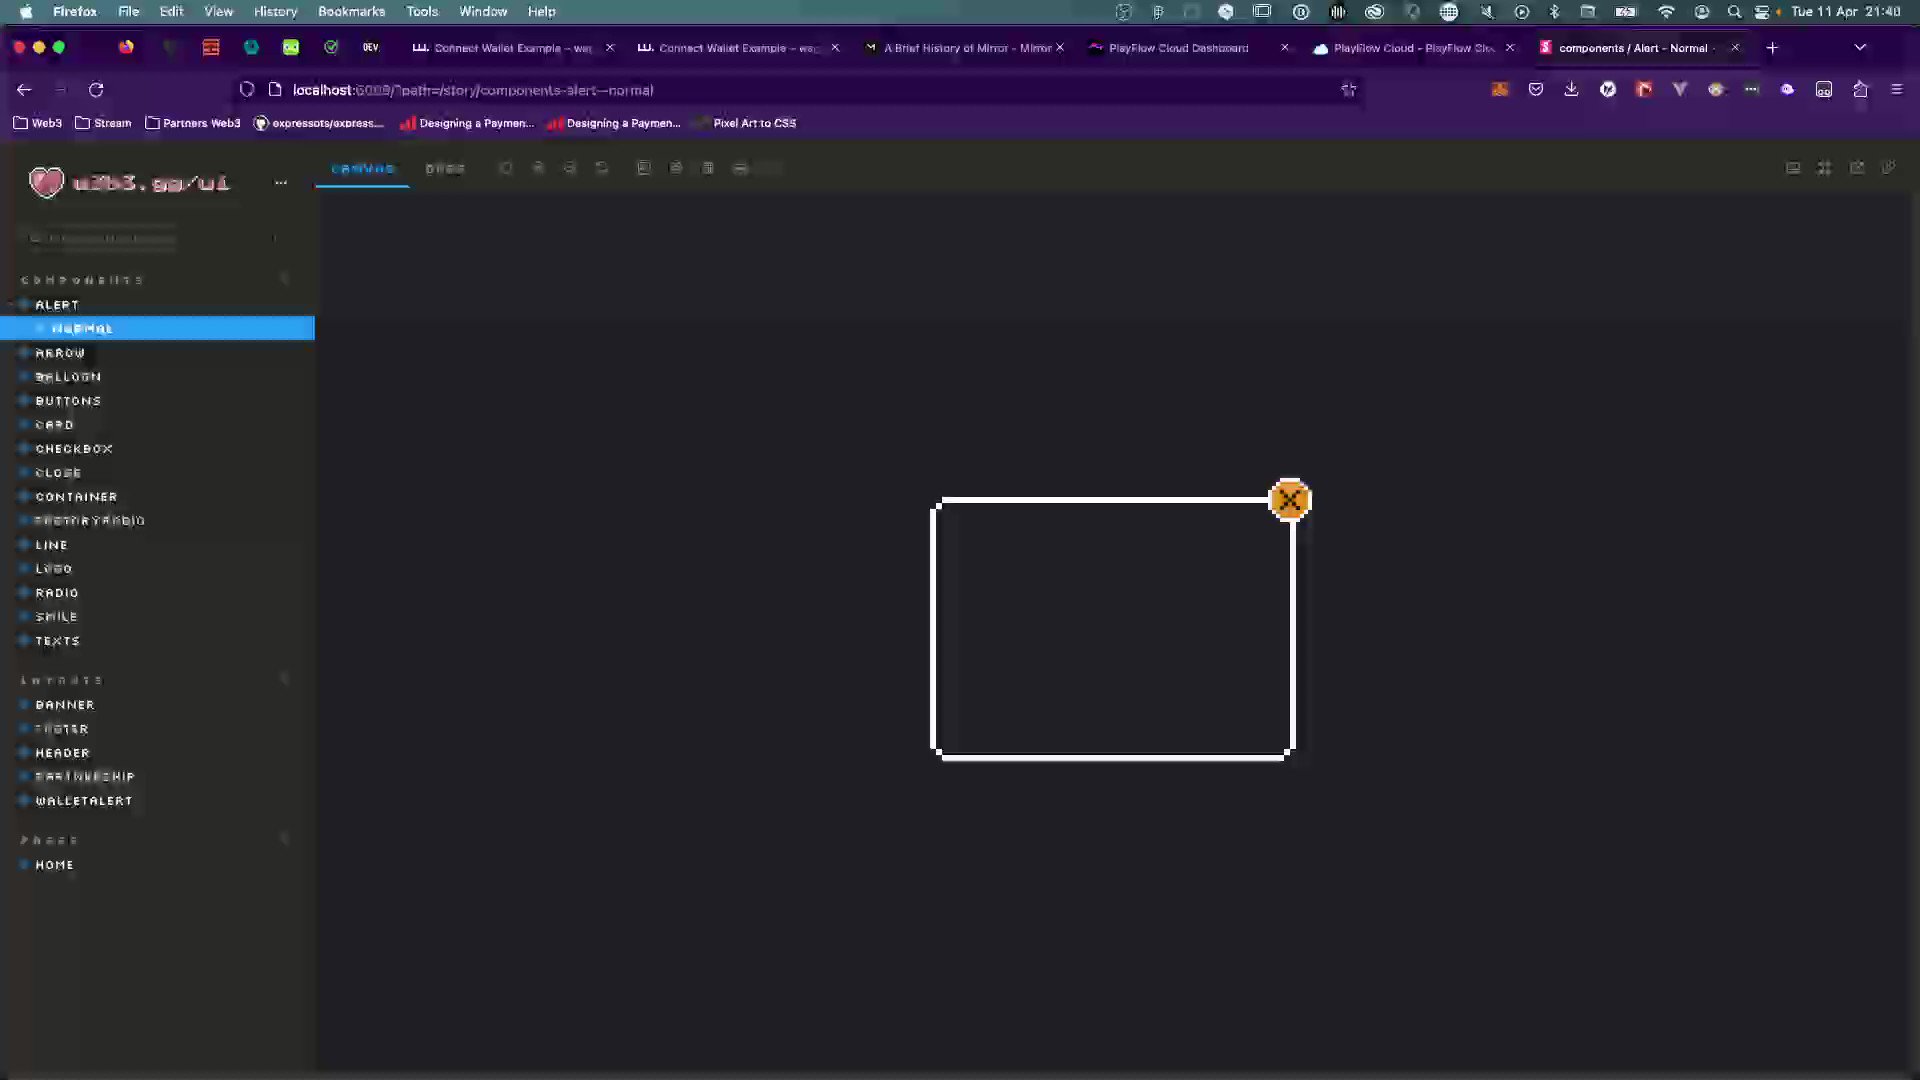Image resolution: width=1920 pixels, height=1080 pixels.
Task: Open a new browser tab with plus button
Action: [1772, 48]
